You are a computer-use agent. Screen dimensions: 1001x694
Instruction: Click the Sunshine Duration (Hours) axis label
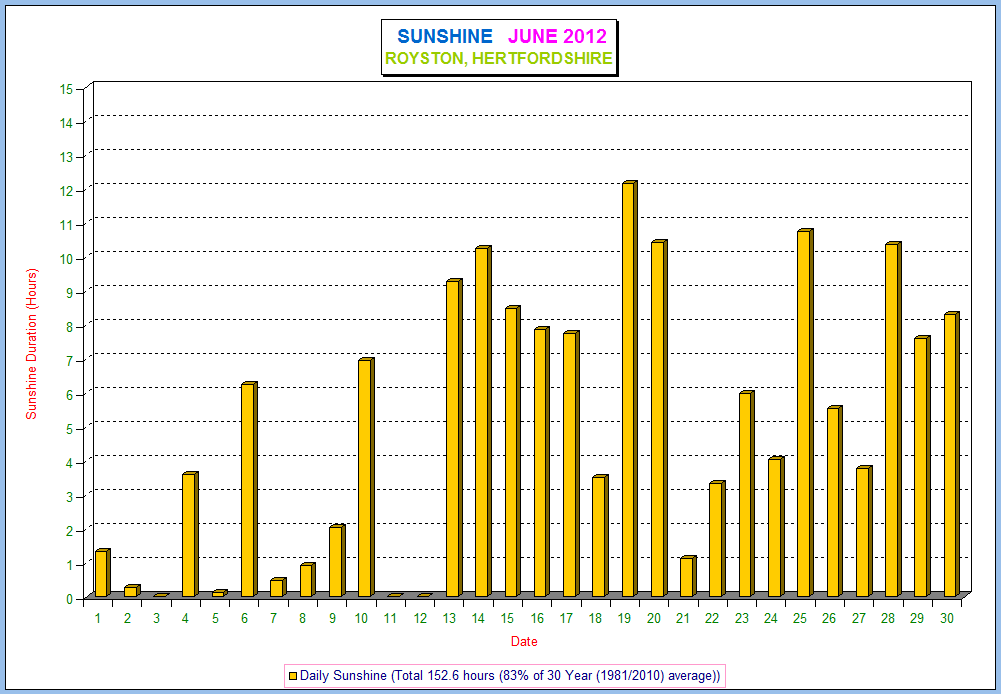click(32, 343)
